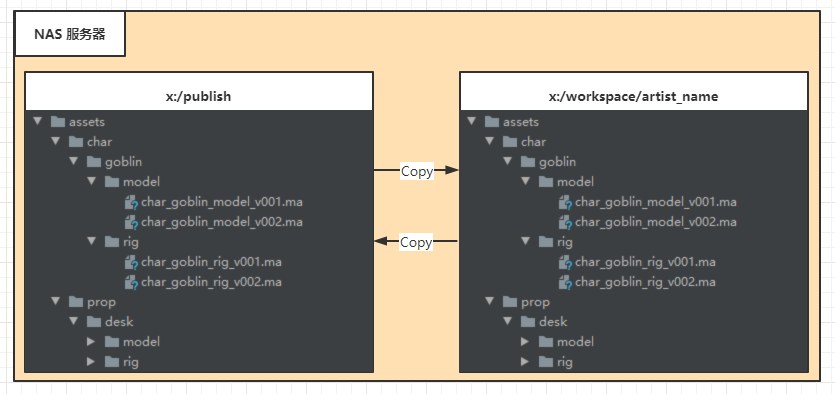The width and height of the screenshot is (835, 394).
Task: Collapse the assets root in workspace tree
Action: (x=471, y=121)
